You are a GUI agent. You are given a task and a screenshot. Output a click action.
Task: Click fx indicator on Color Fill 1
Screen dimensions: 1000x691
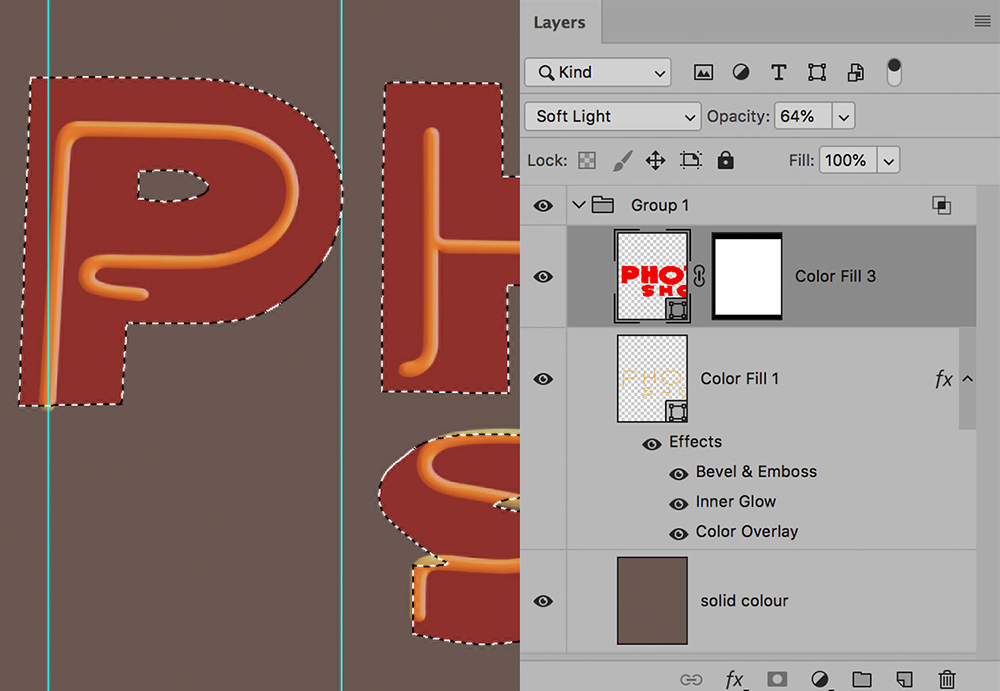(x=943, y=379)
